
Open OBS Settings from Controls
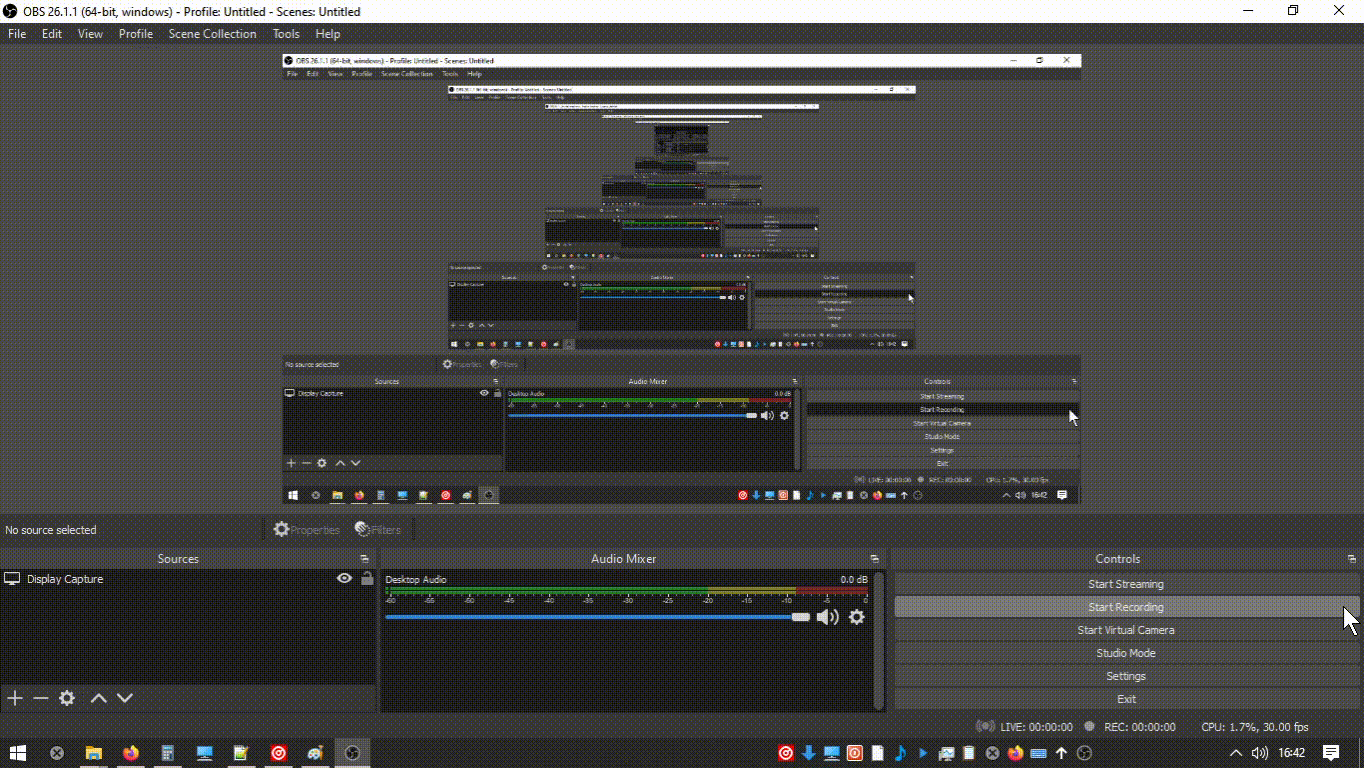(1126, 676)
